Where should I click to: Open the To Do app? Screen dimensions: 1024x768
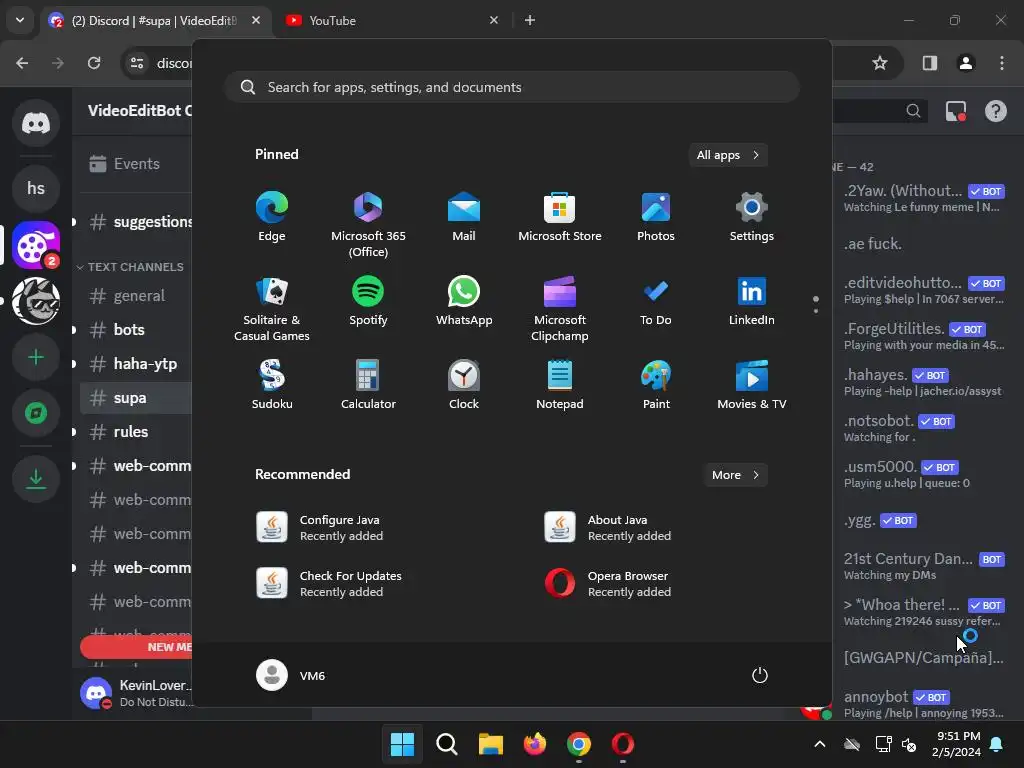tap(656, 301)
